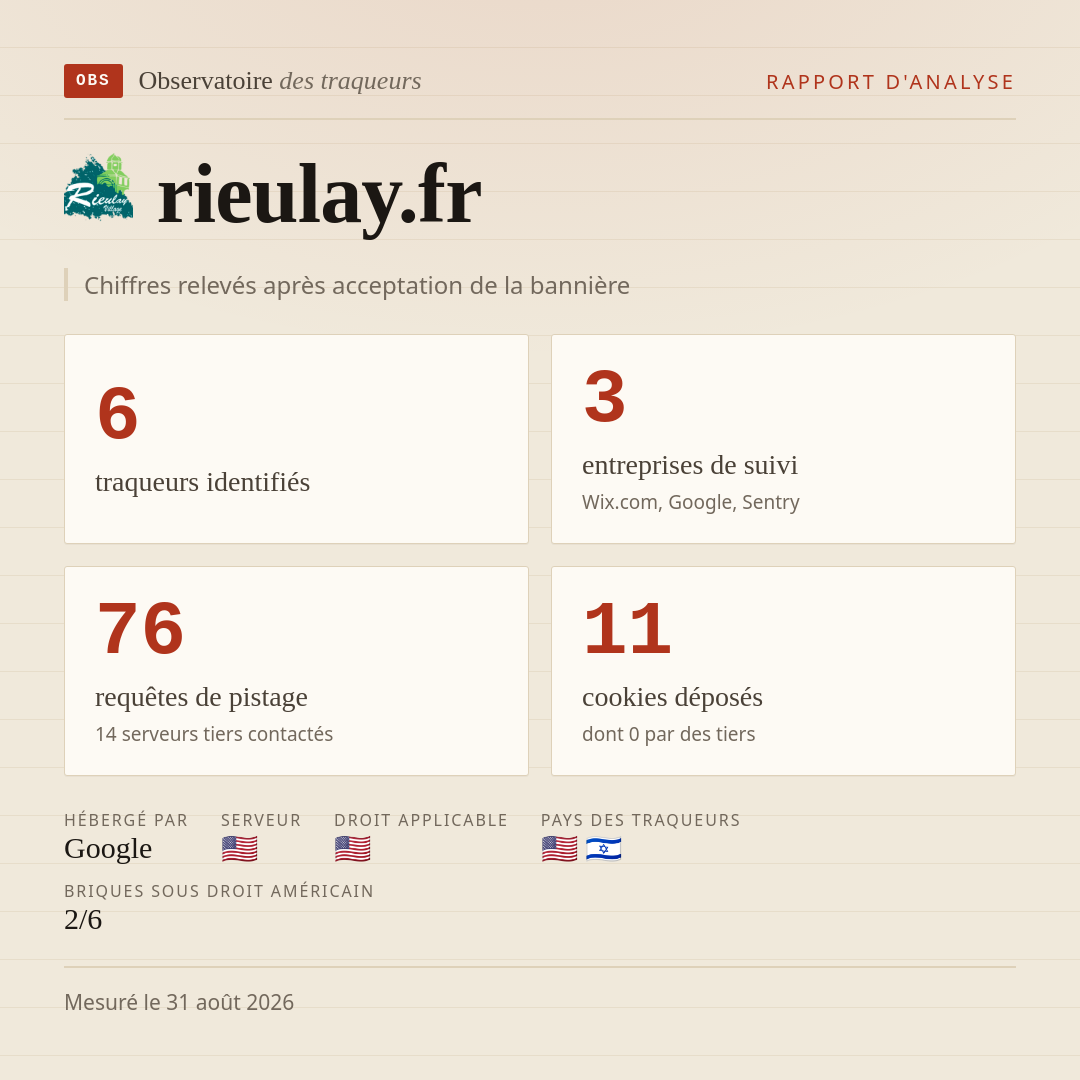1080x1080 pixels.
Task: Click the US flag under Pays des traqueurs
Action: pos(559,849)
